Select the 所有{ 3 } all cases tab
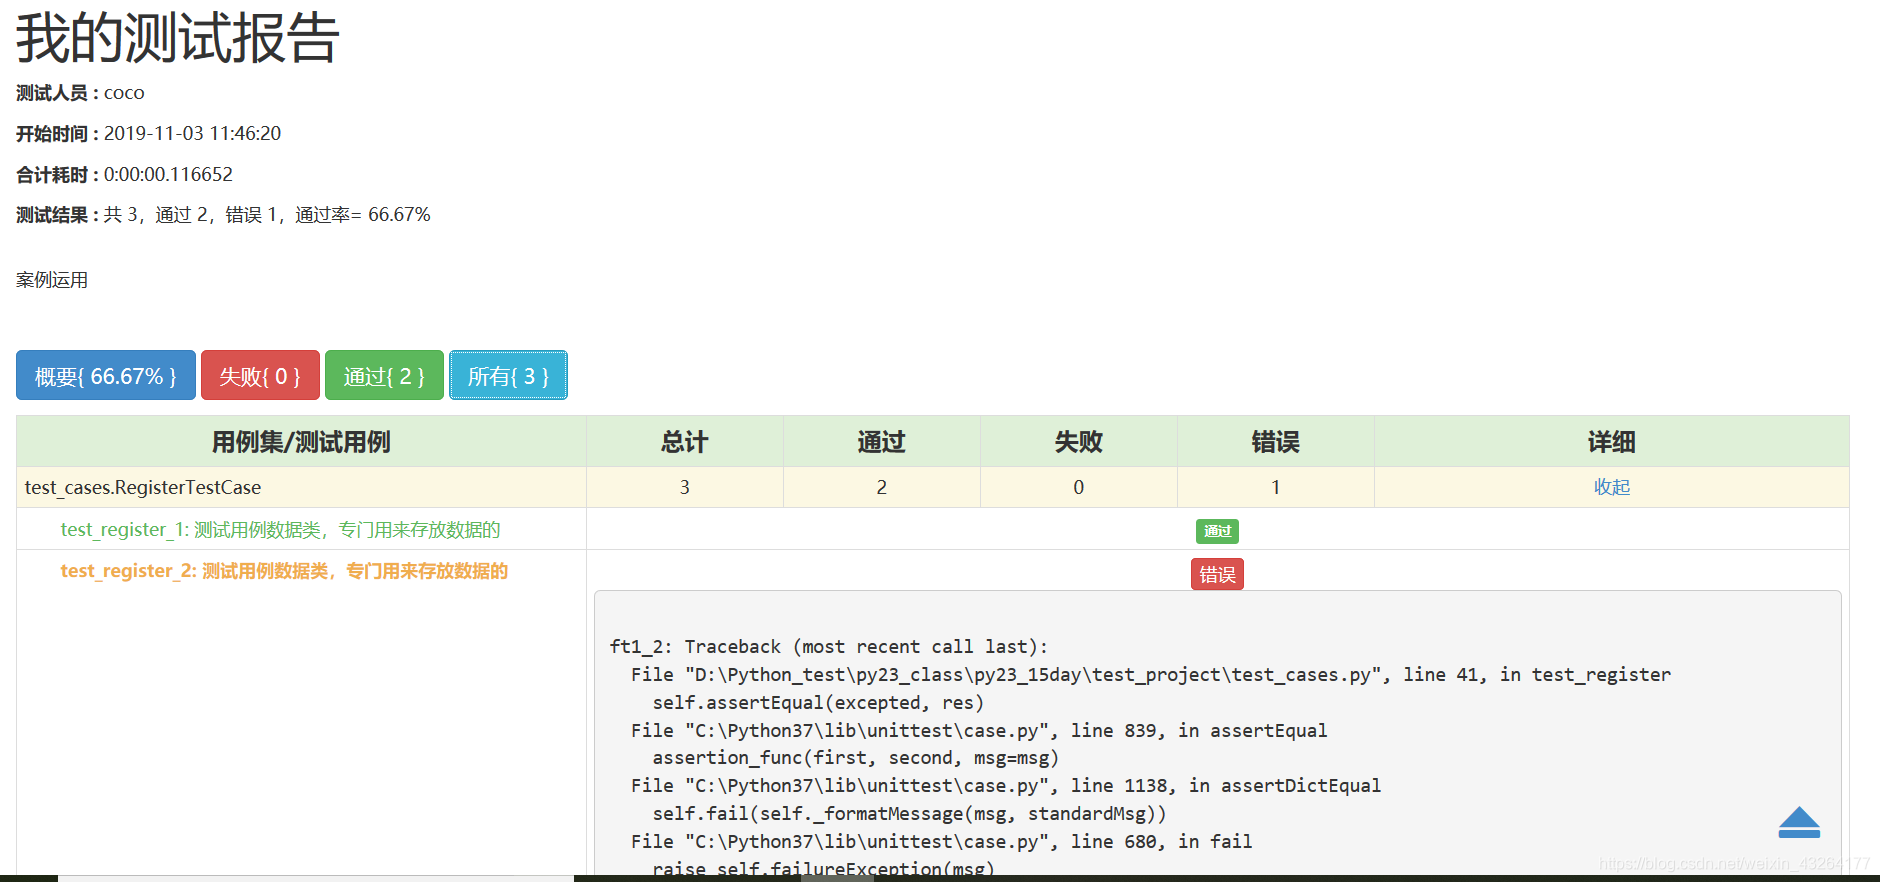Image resolution: width=1880 pixels, height=882 pixels. pyautogui.click(x=508, y=376)
